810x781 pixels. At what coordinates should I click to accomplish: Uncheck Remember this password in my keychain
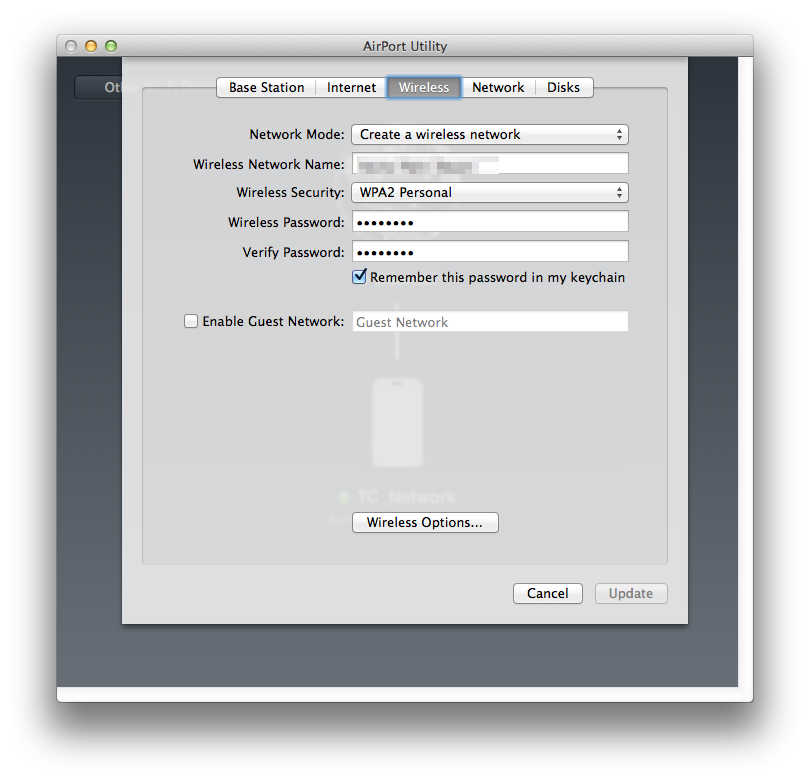coord(360,277)
